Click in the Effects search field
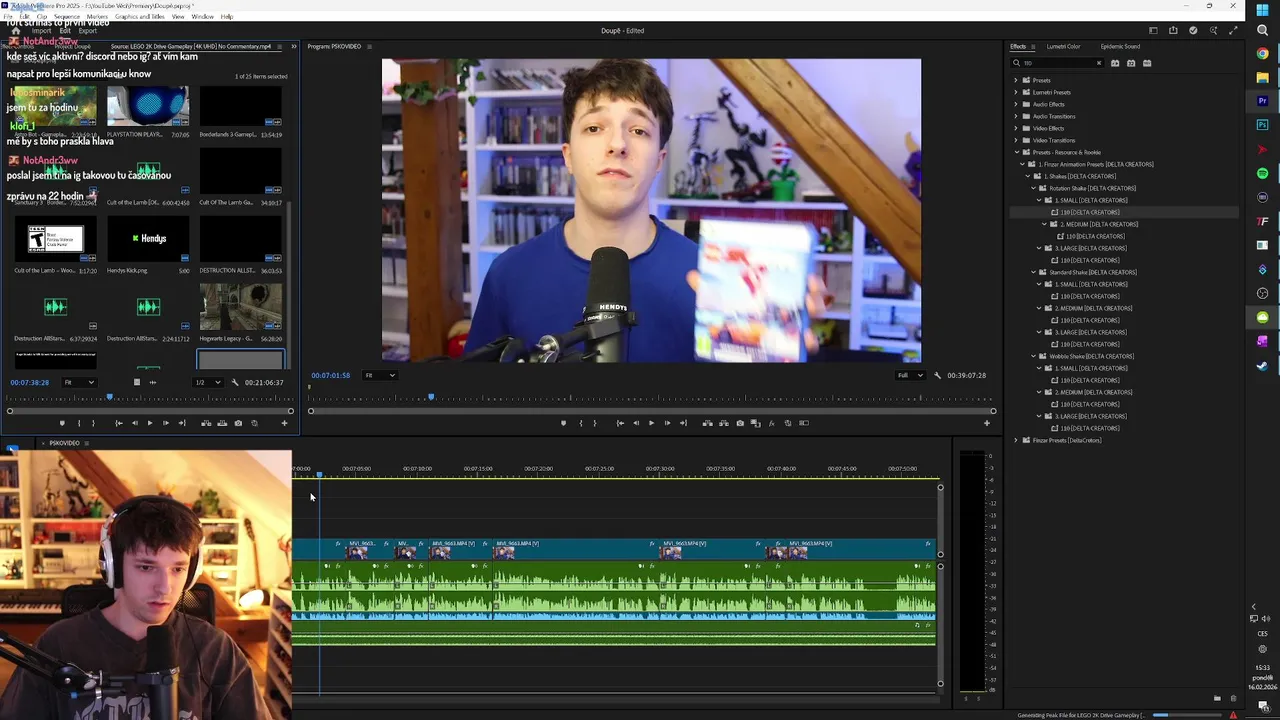Screen dimensions: 1280x720 coord(1058,63)
